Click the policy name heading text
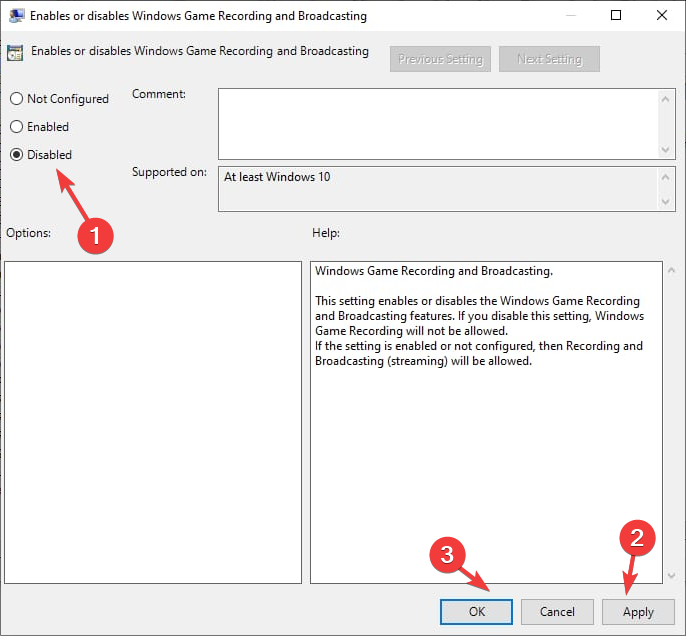686x636 pixels. (200, 51)
